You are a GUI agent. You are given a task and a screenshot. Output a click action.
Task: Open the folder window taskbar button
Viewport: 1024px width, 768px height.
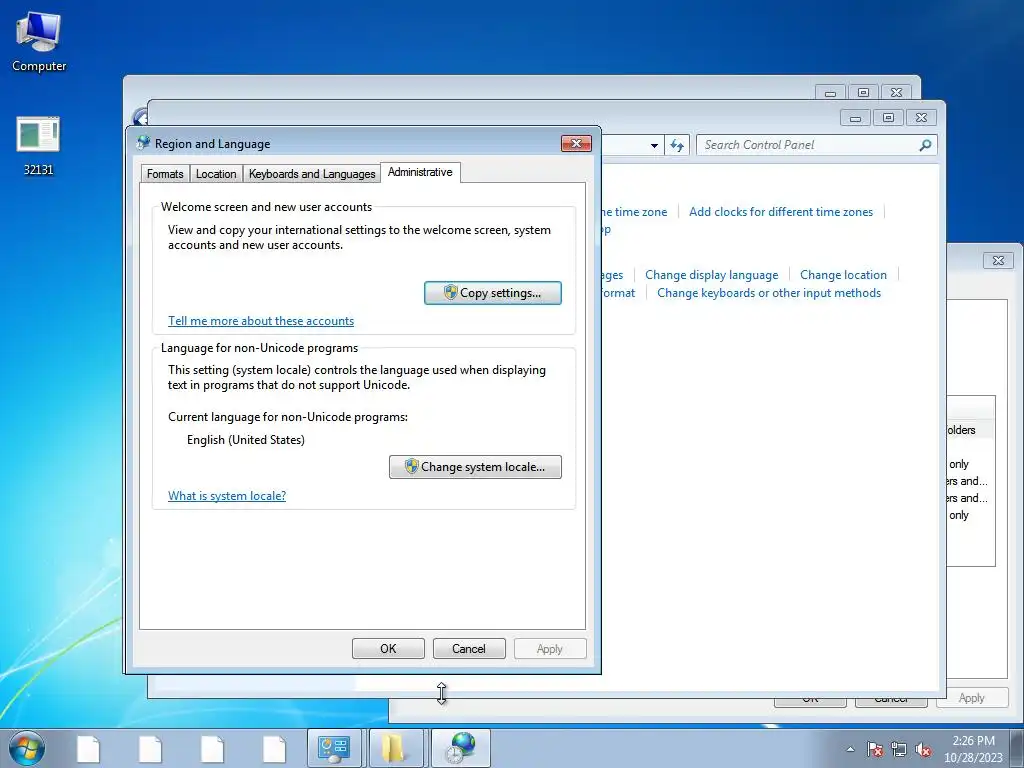[394, 748]
